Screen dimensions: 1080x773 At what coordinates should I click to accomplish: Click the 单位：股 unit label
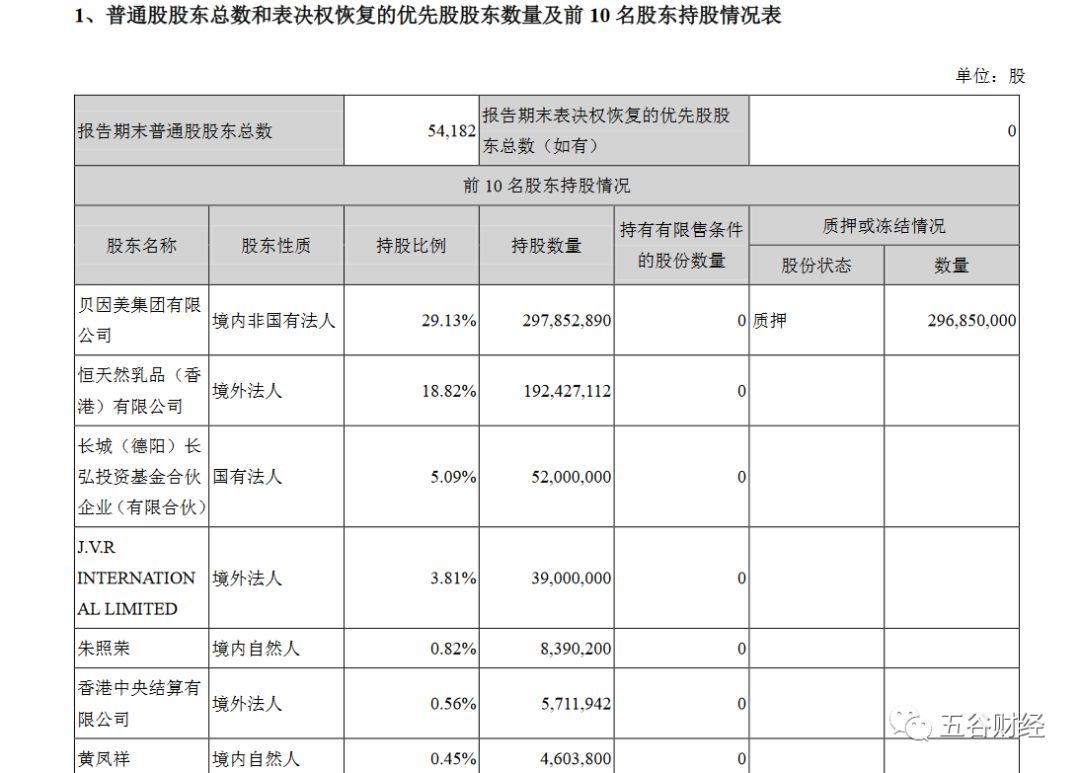(x=990, y=76)
